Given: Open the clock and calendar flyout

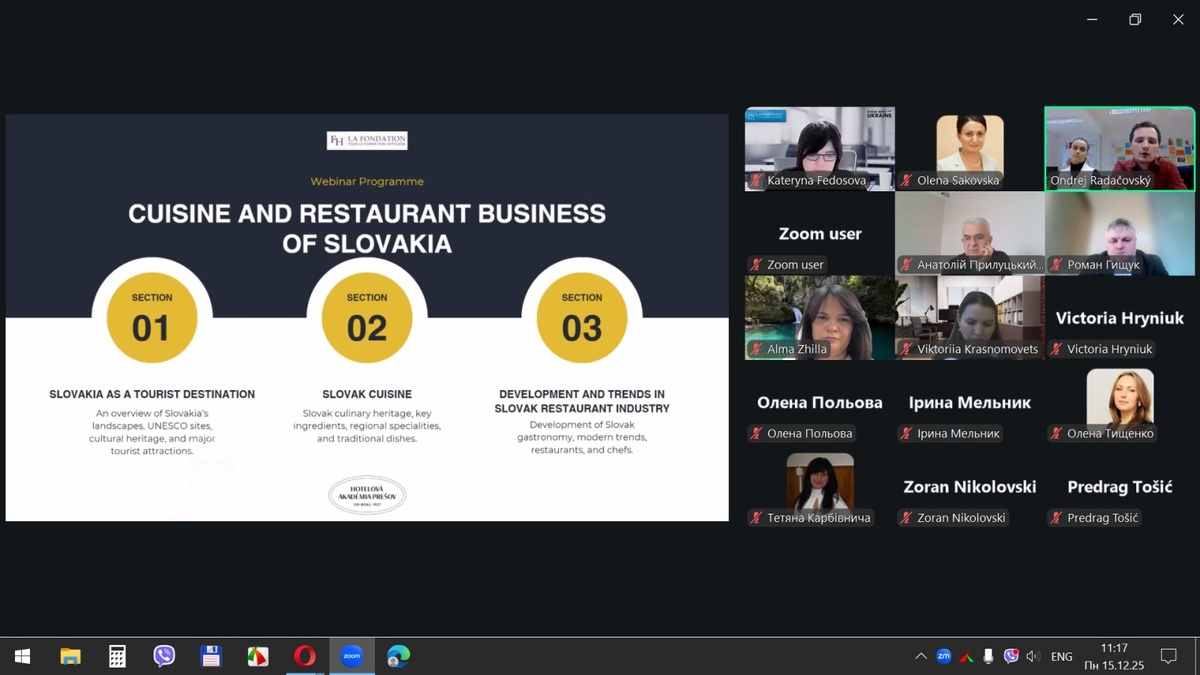Looking at the screenshot, I should pos(1113,656).
